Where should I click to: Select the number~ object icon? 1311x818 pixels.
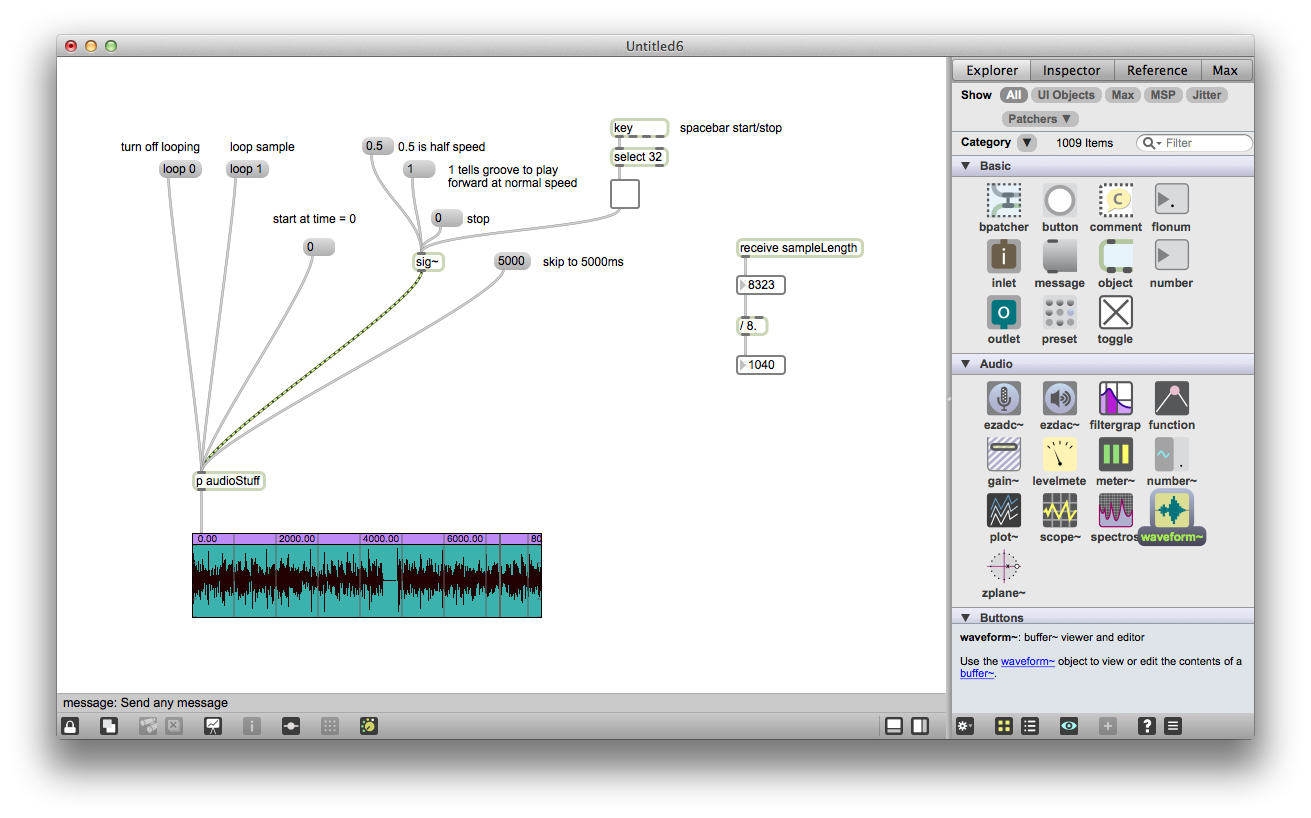click(x=1171, y=454)
